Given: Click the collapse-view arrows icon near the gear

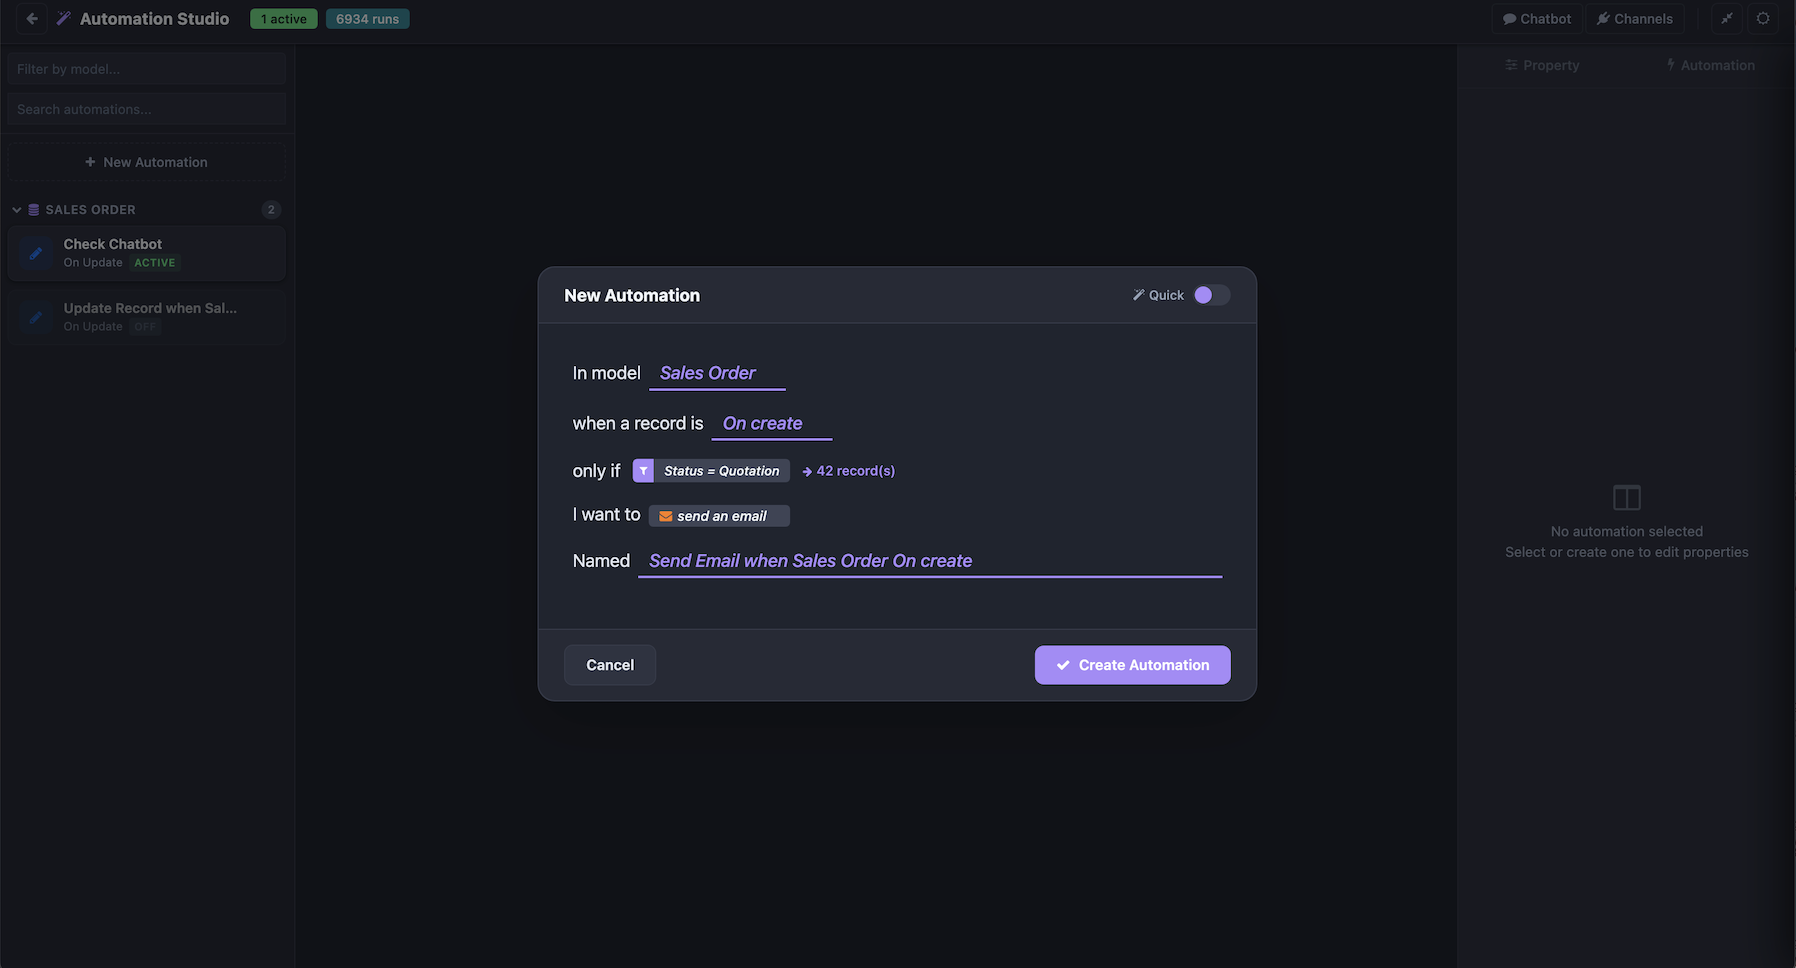Looking at the screenshot, I should point(1727,18).
